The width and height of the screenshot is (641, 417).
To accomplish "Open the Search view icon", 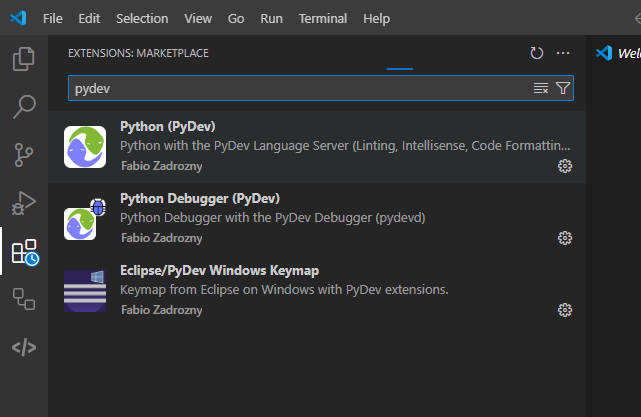I will point(24,106).
